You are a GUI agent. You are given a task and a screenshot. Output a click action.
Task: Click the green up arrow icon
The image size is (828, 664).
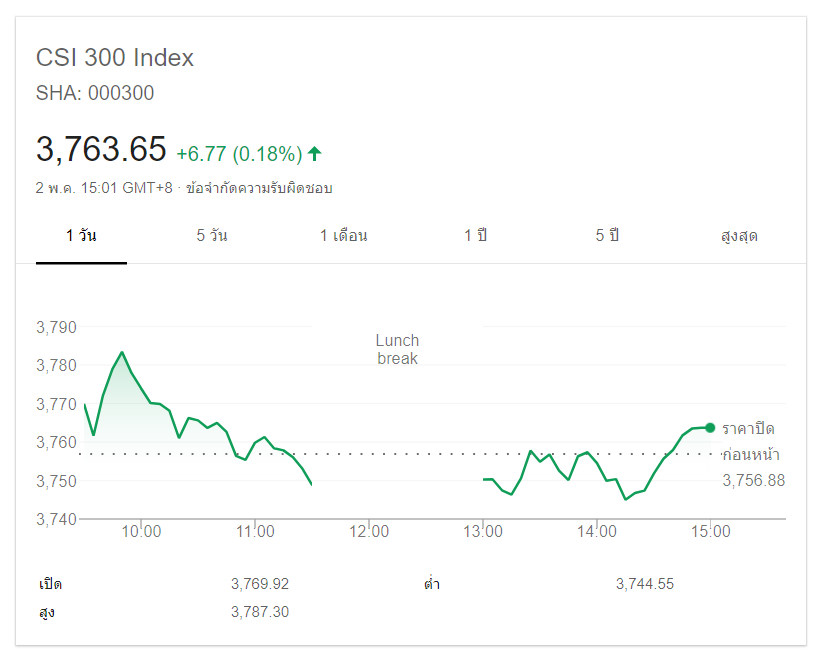click(314, 153)
